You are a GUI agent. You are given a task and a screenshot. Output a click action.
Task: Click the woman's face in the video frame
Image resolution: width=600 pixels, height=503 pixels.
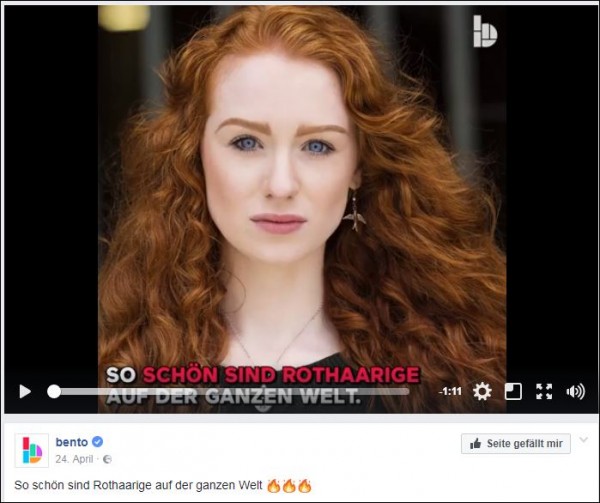(279, 161)
